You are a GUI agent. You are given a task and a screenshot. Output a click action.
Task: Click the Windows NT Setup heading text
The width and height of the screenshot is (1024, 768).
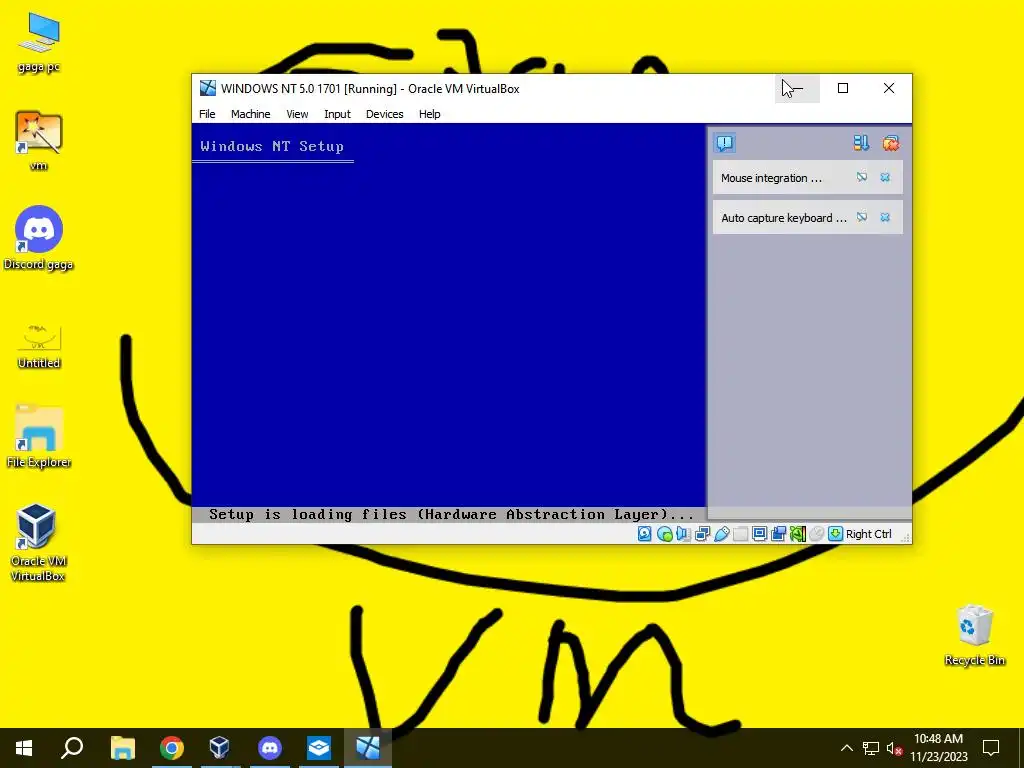pyautogui.click(x=272, y=146)
